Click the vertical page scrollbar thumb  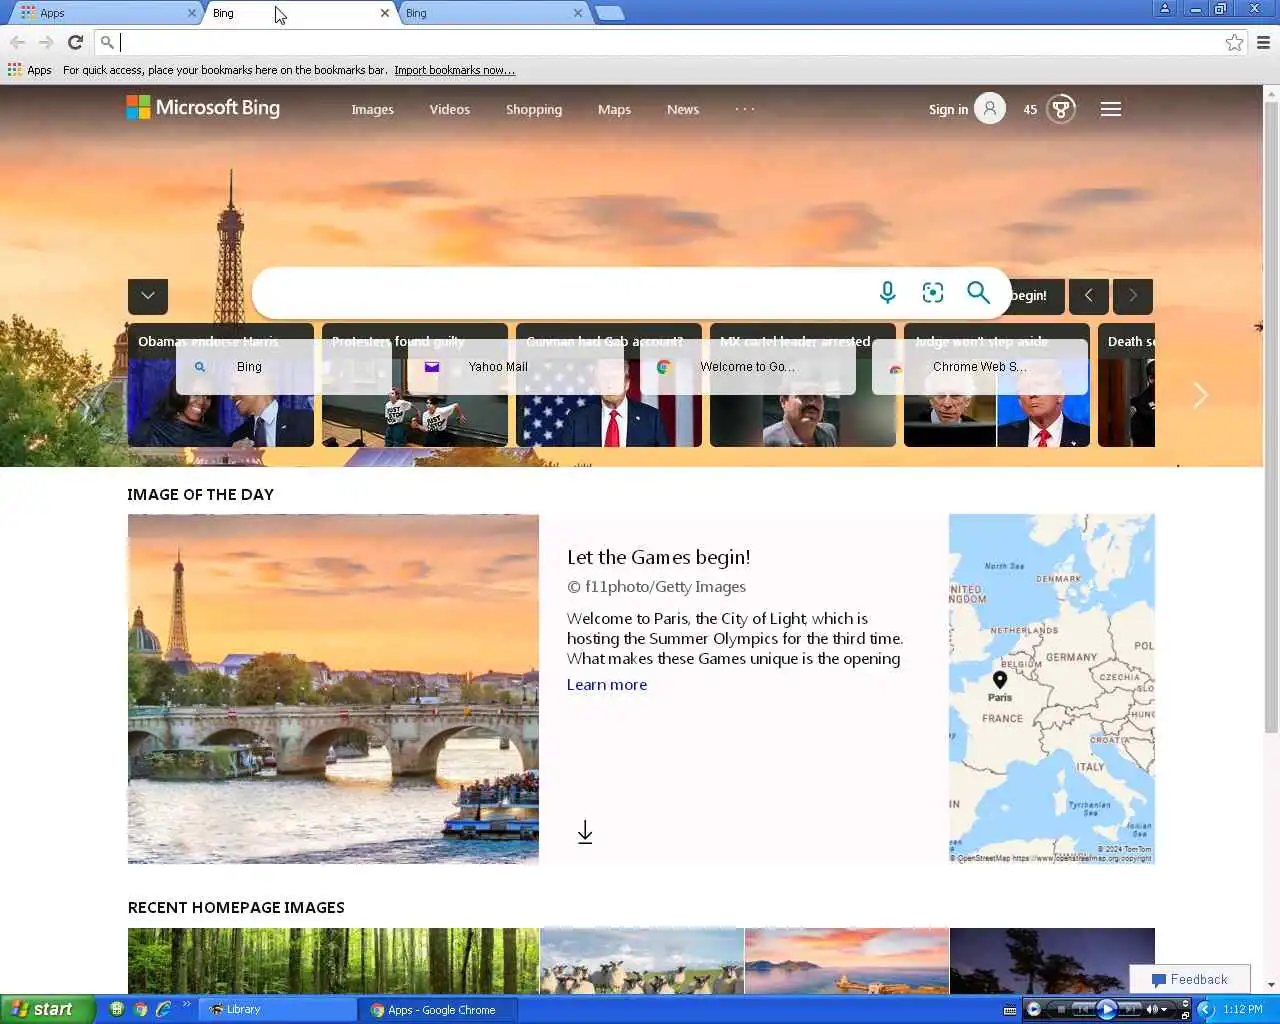pyautogui.click(x=1271, y=415)
